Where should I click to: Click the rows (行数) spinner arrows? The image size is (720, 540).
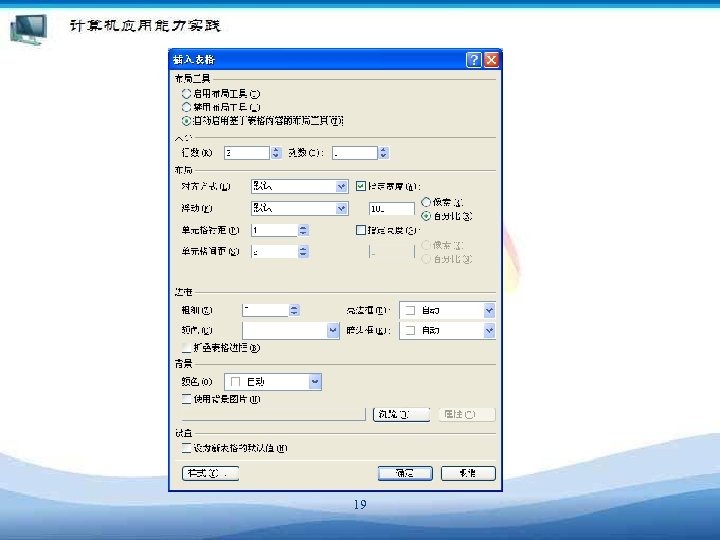(276, 153)
